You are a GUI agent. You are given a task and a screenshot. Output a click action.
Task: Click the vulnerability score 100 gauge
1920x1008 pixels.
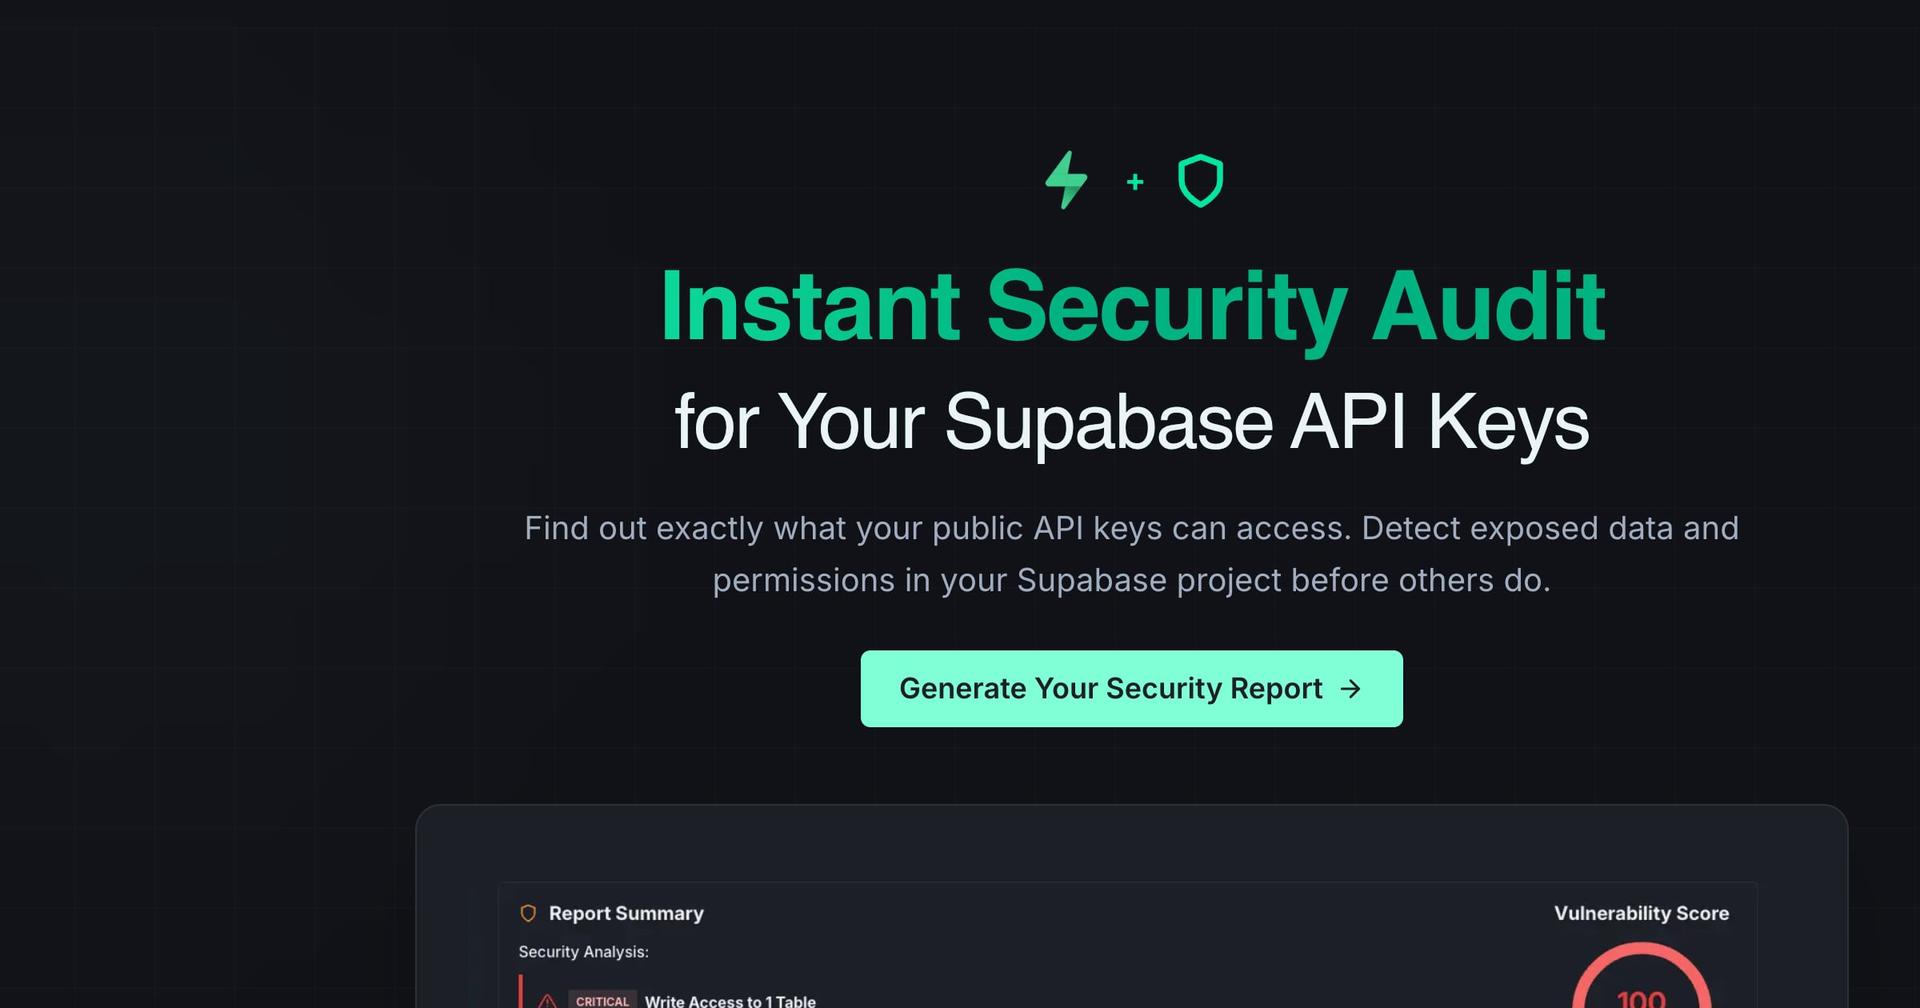click(x=1641, y=977)
